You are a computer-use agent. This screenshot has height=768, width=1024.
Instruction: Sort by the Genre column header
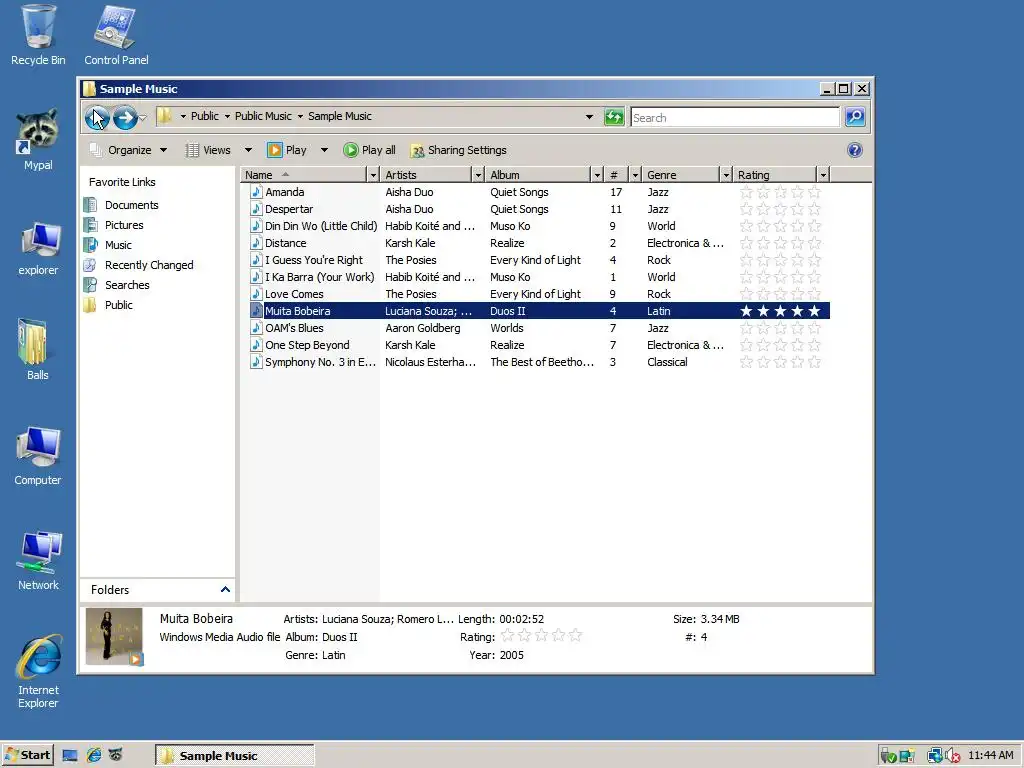(681, 175)
